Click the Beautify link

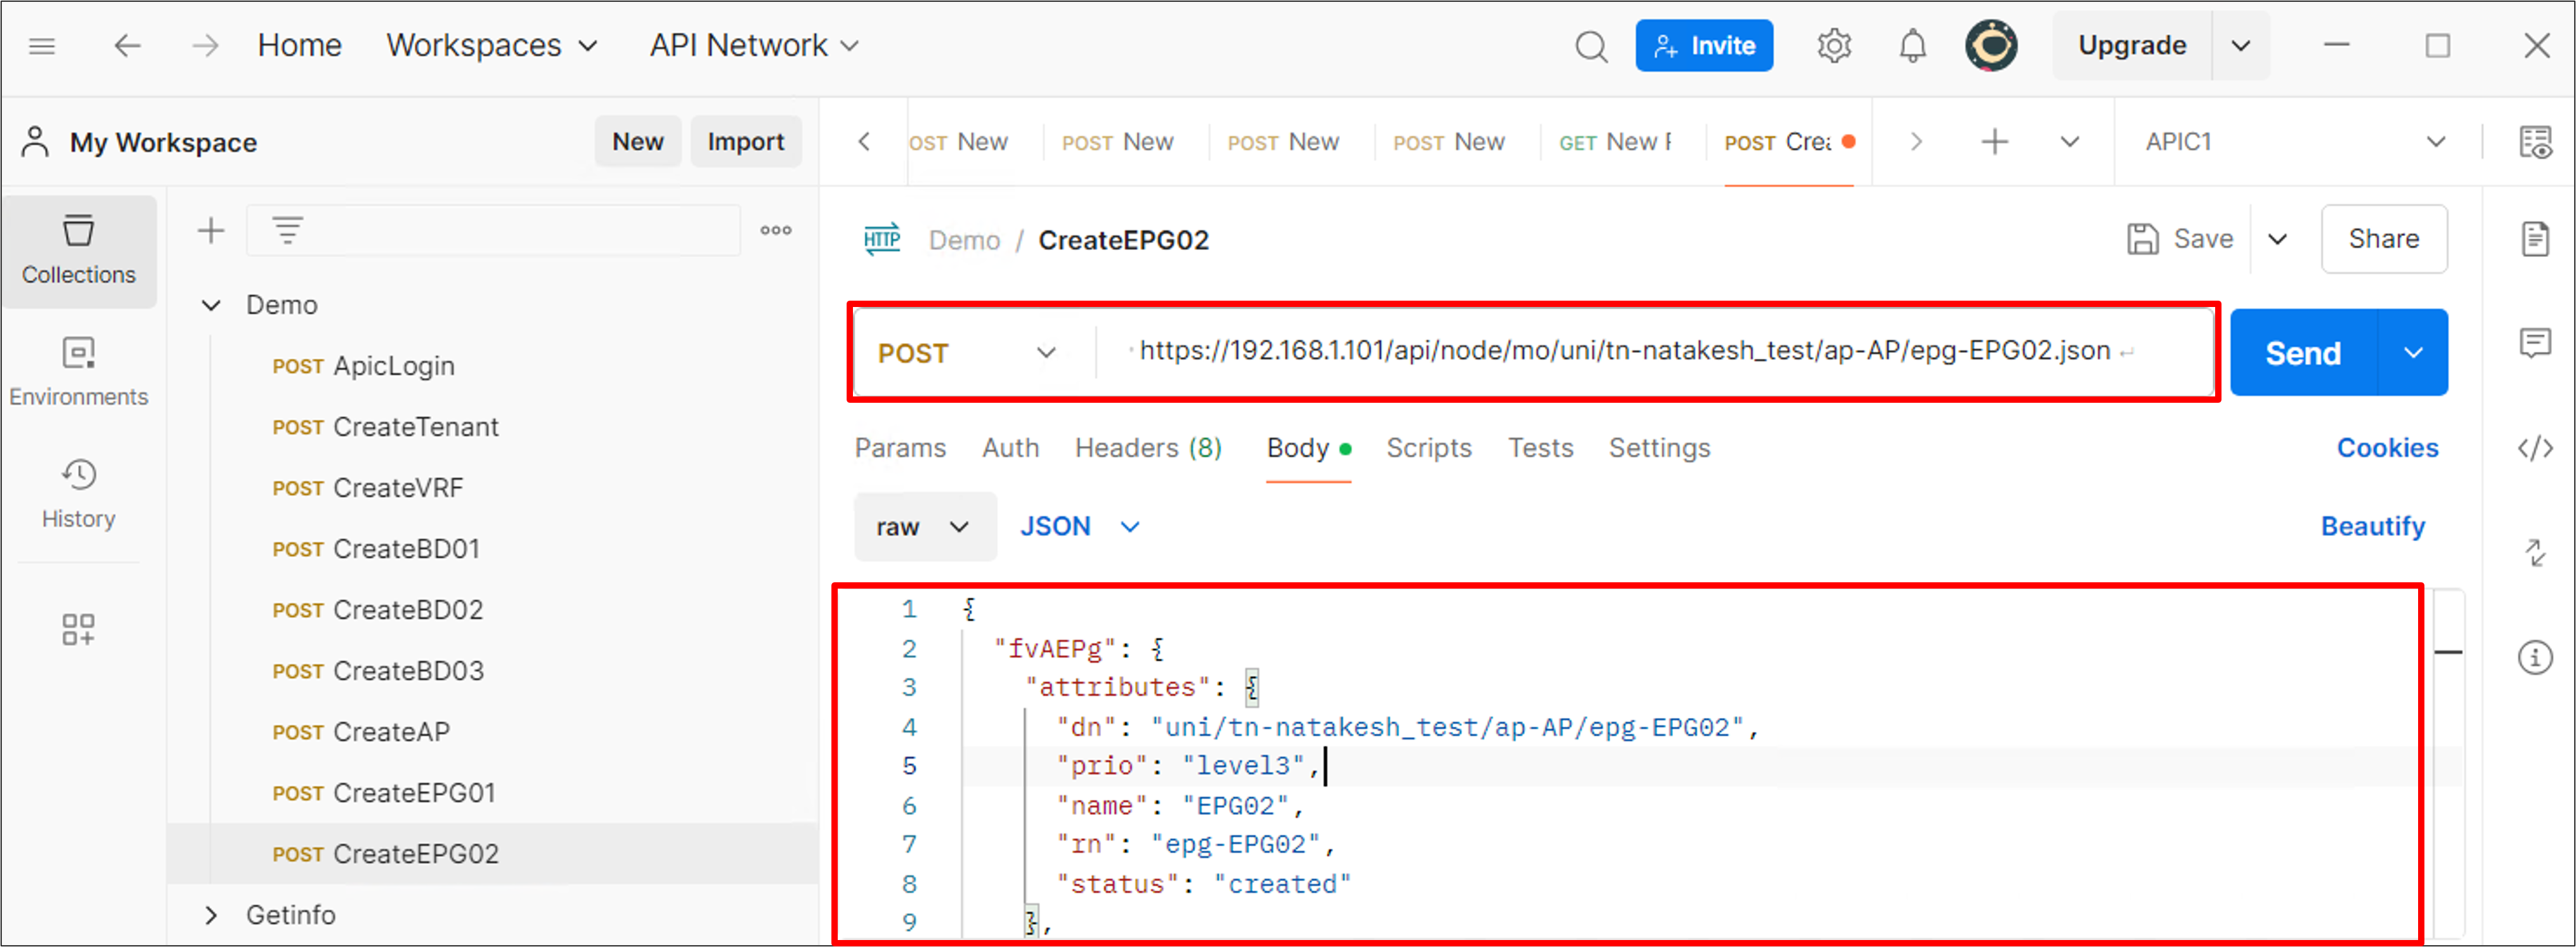coord(2373,526)
